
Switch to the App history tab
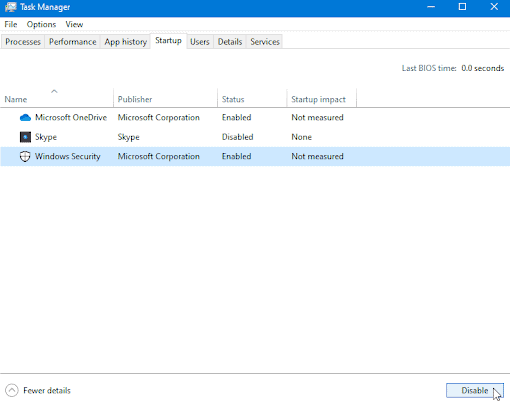coord(126,42)
